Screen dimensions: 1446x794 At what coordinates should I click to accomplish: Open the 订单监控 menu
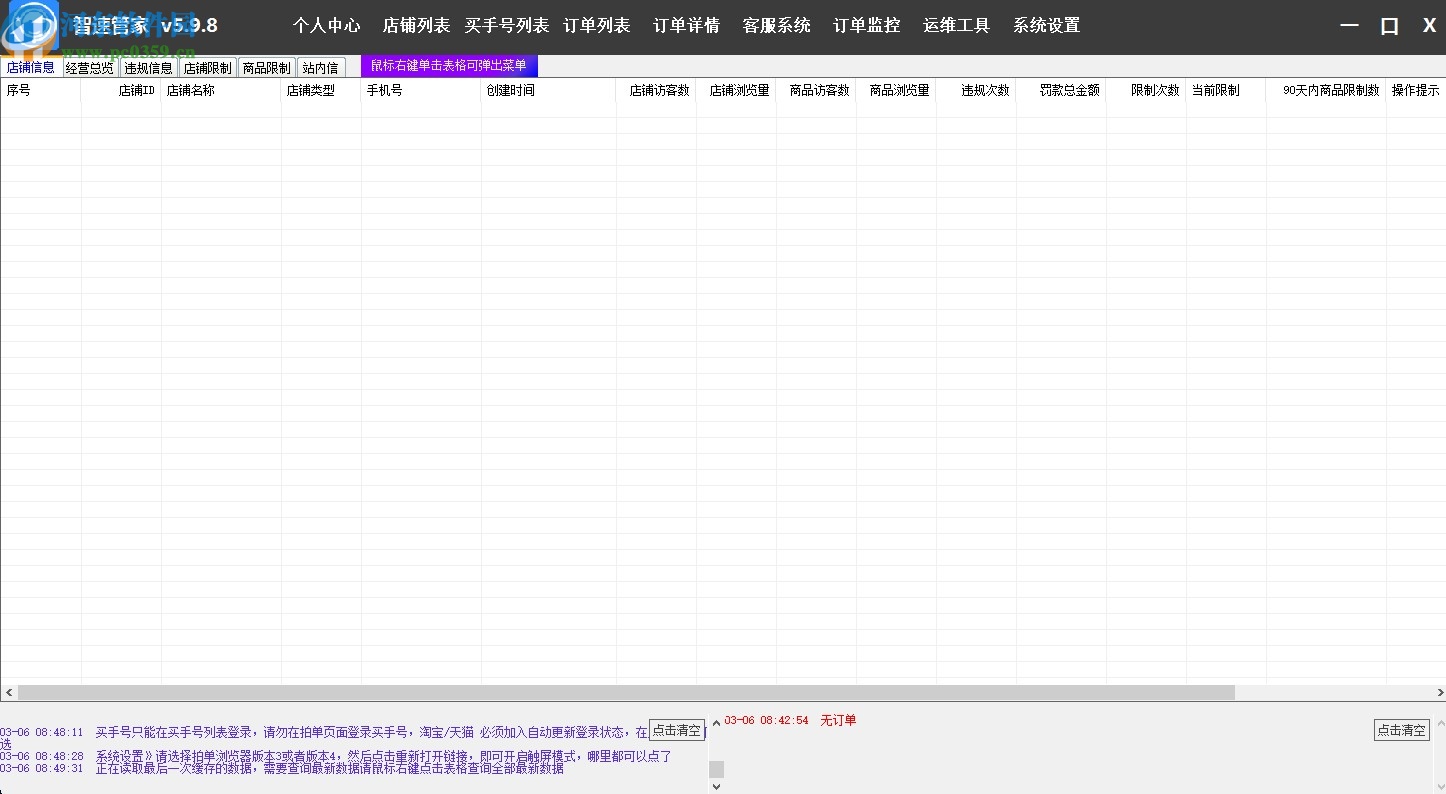[x=867, y=26]
